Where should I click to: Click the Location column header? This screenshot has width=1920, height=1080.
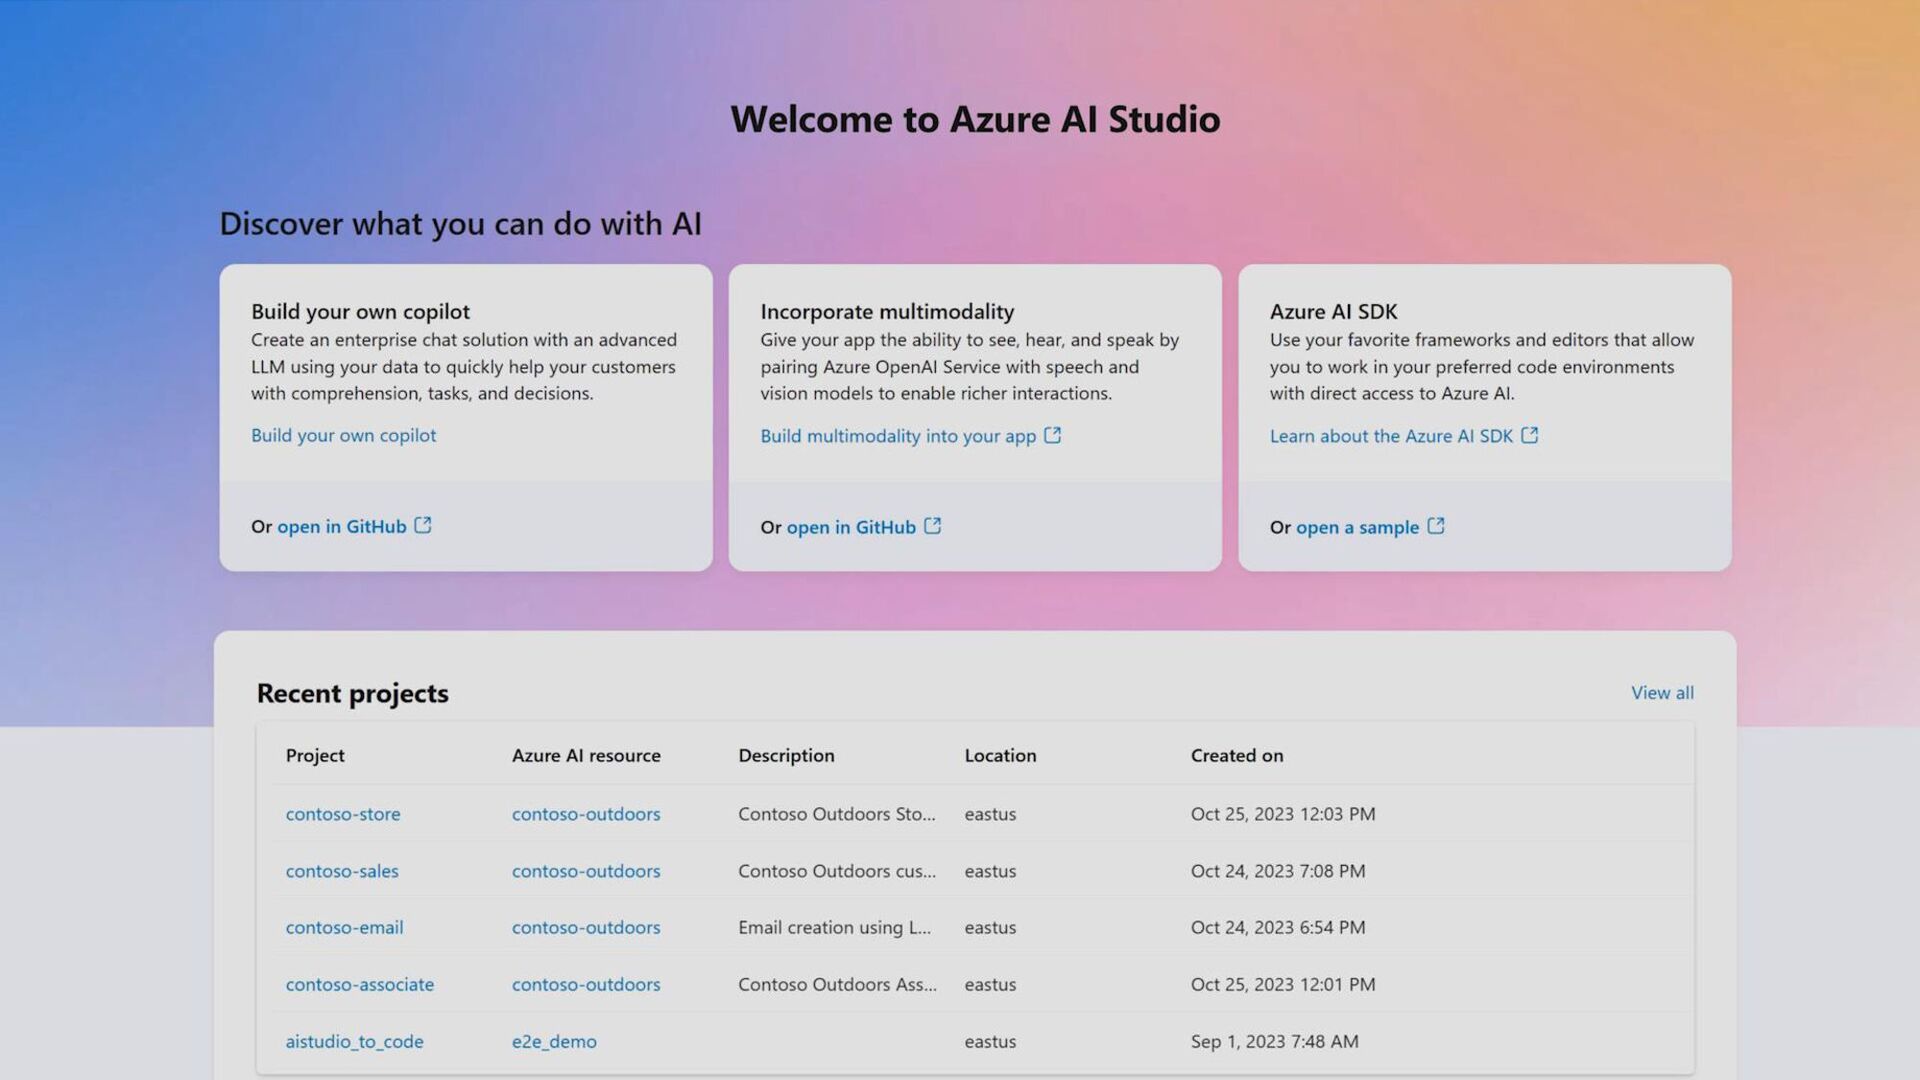point(1000,755)
